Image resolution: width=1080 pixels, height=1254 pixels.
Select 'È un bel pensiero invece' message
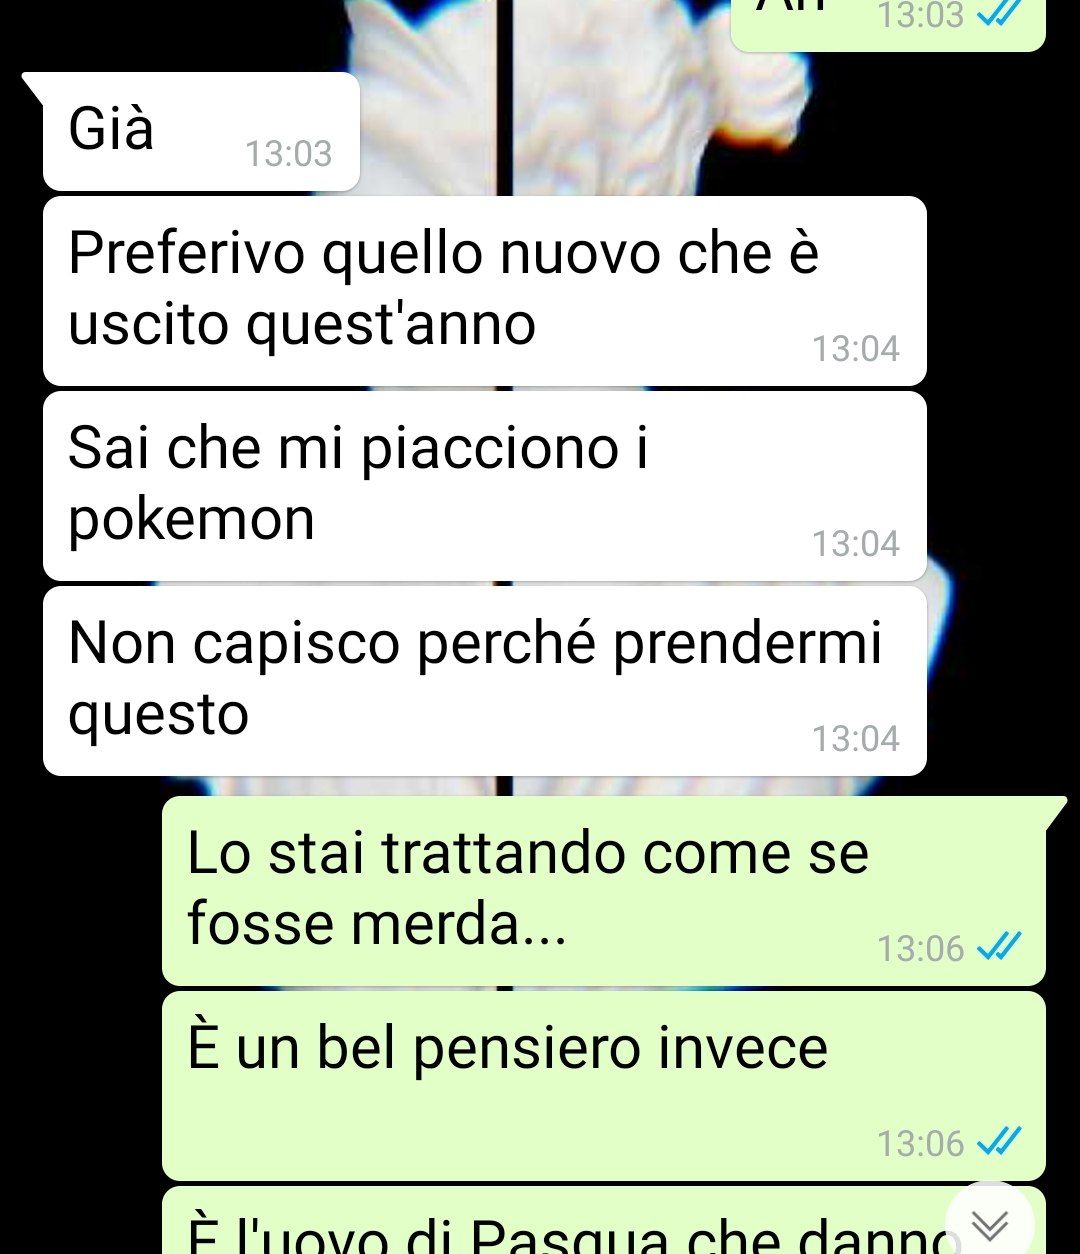coord(604,1085)
